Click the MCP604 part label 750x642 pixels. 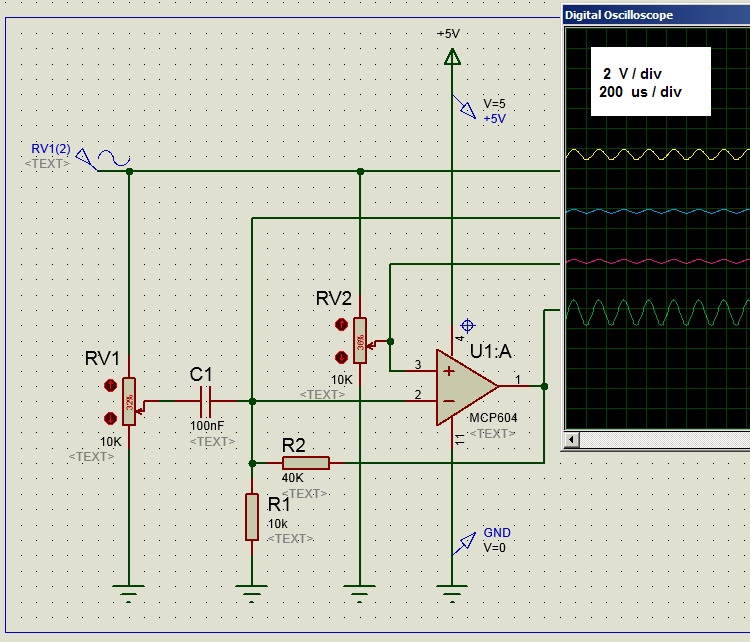coord(493,418)
